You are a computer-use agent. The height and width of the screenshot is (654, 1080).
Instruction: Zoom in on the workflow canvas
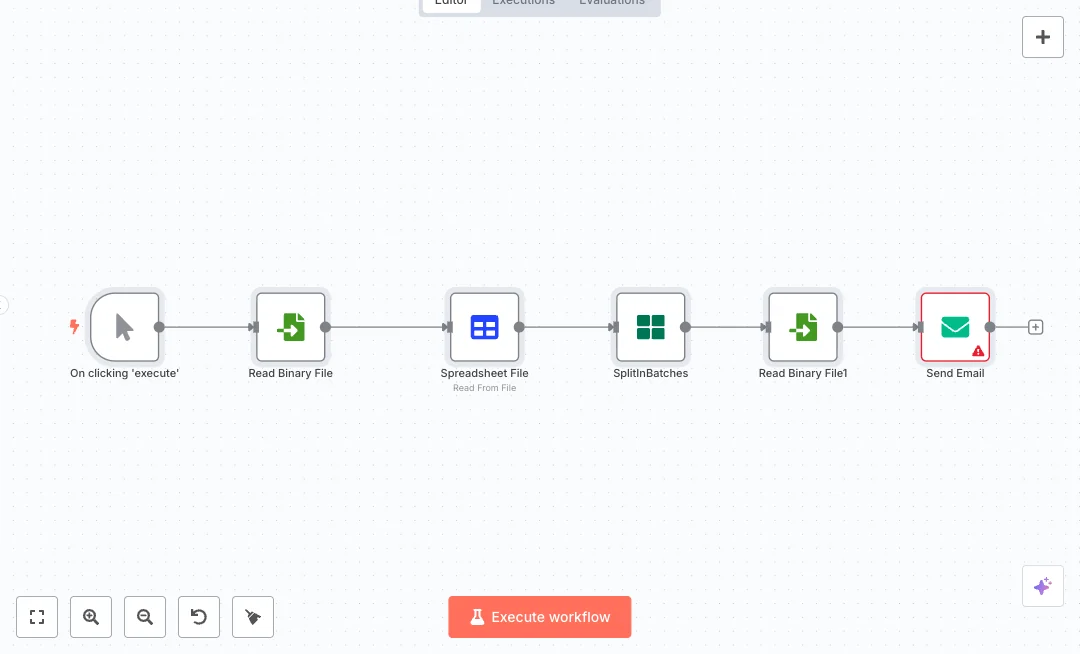pos(91,617)
